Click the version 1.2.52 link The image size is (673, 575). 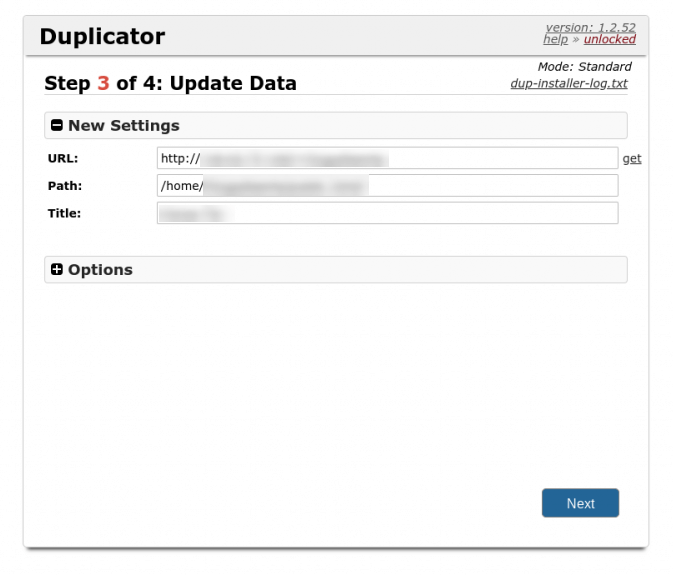point(591,27)
